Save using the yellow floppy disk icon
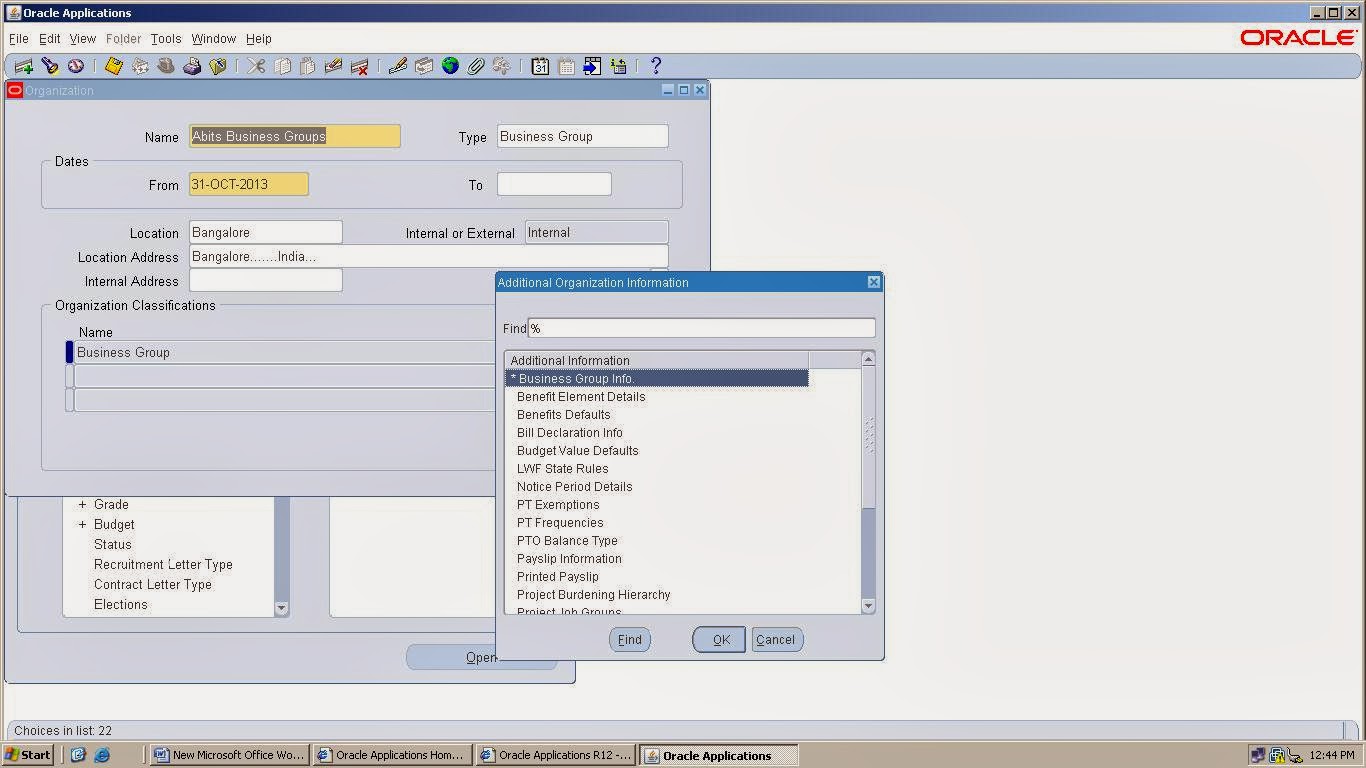Screen dimensions: 1366x768 coord(114,66)
